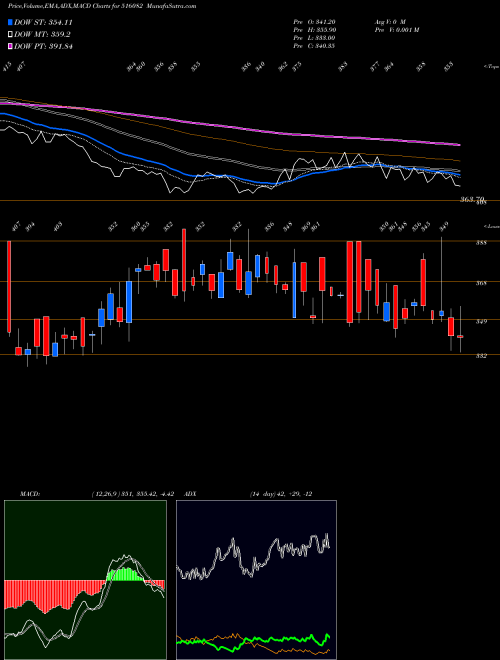Open the ADX indicator chart panel

click(x=256, y=580)
